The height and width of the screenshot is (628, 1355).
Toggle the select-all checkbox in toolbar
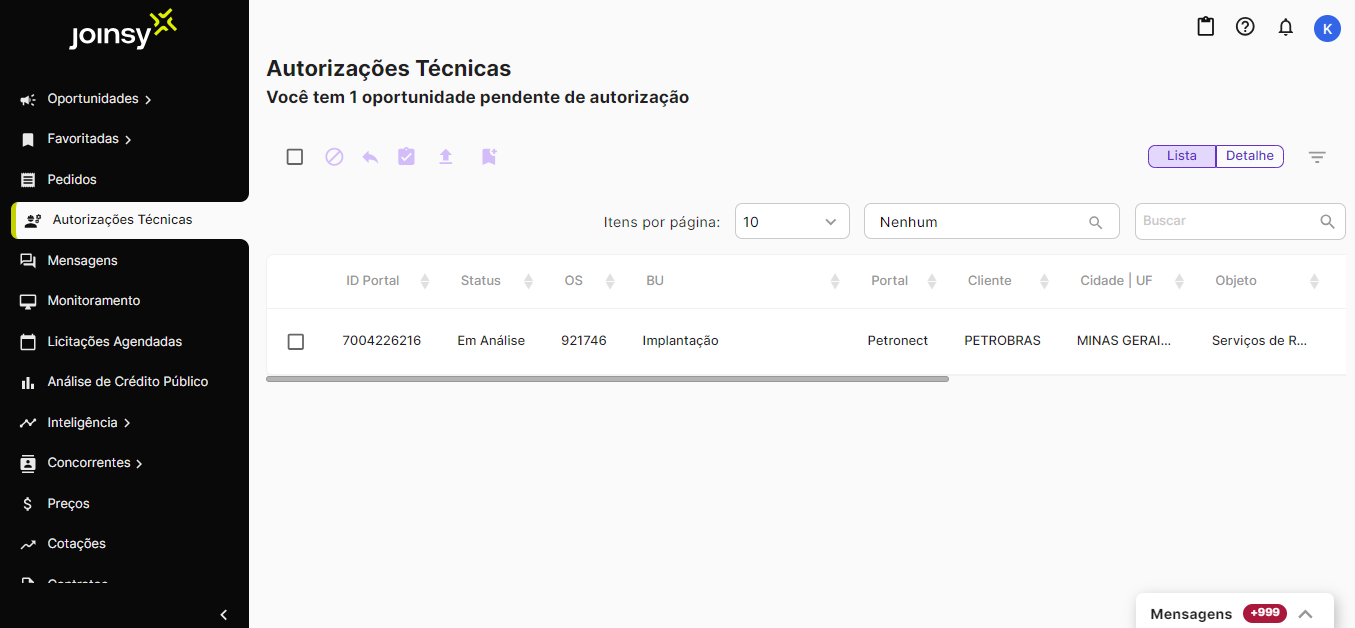(x=295, y=157)
